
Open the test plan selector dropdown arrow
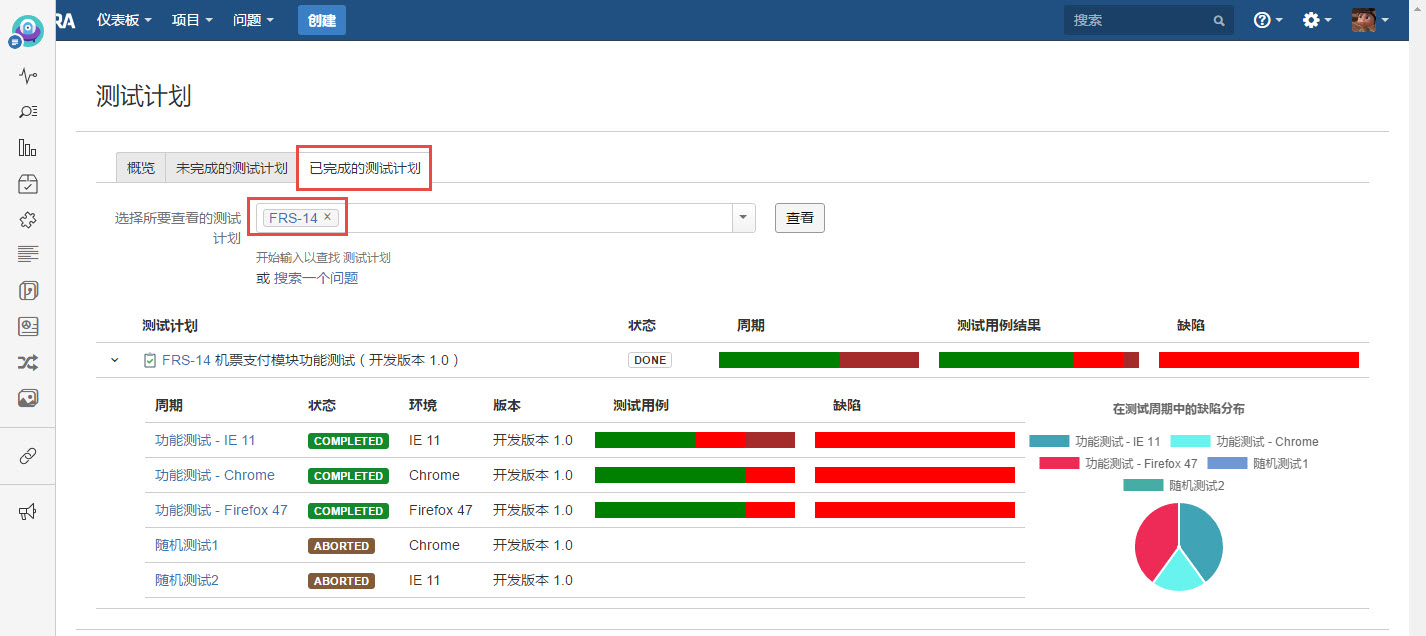coord(744,218)
